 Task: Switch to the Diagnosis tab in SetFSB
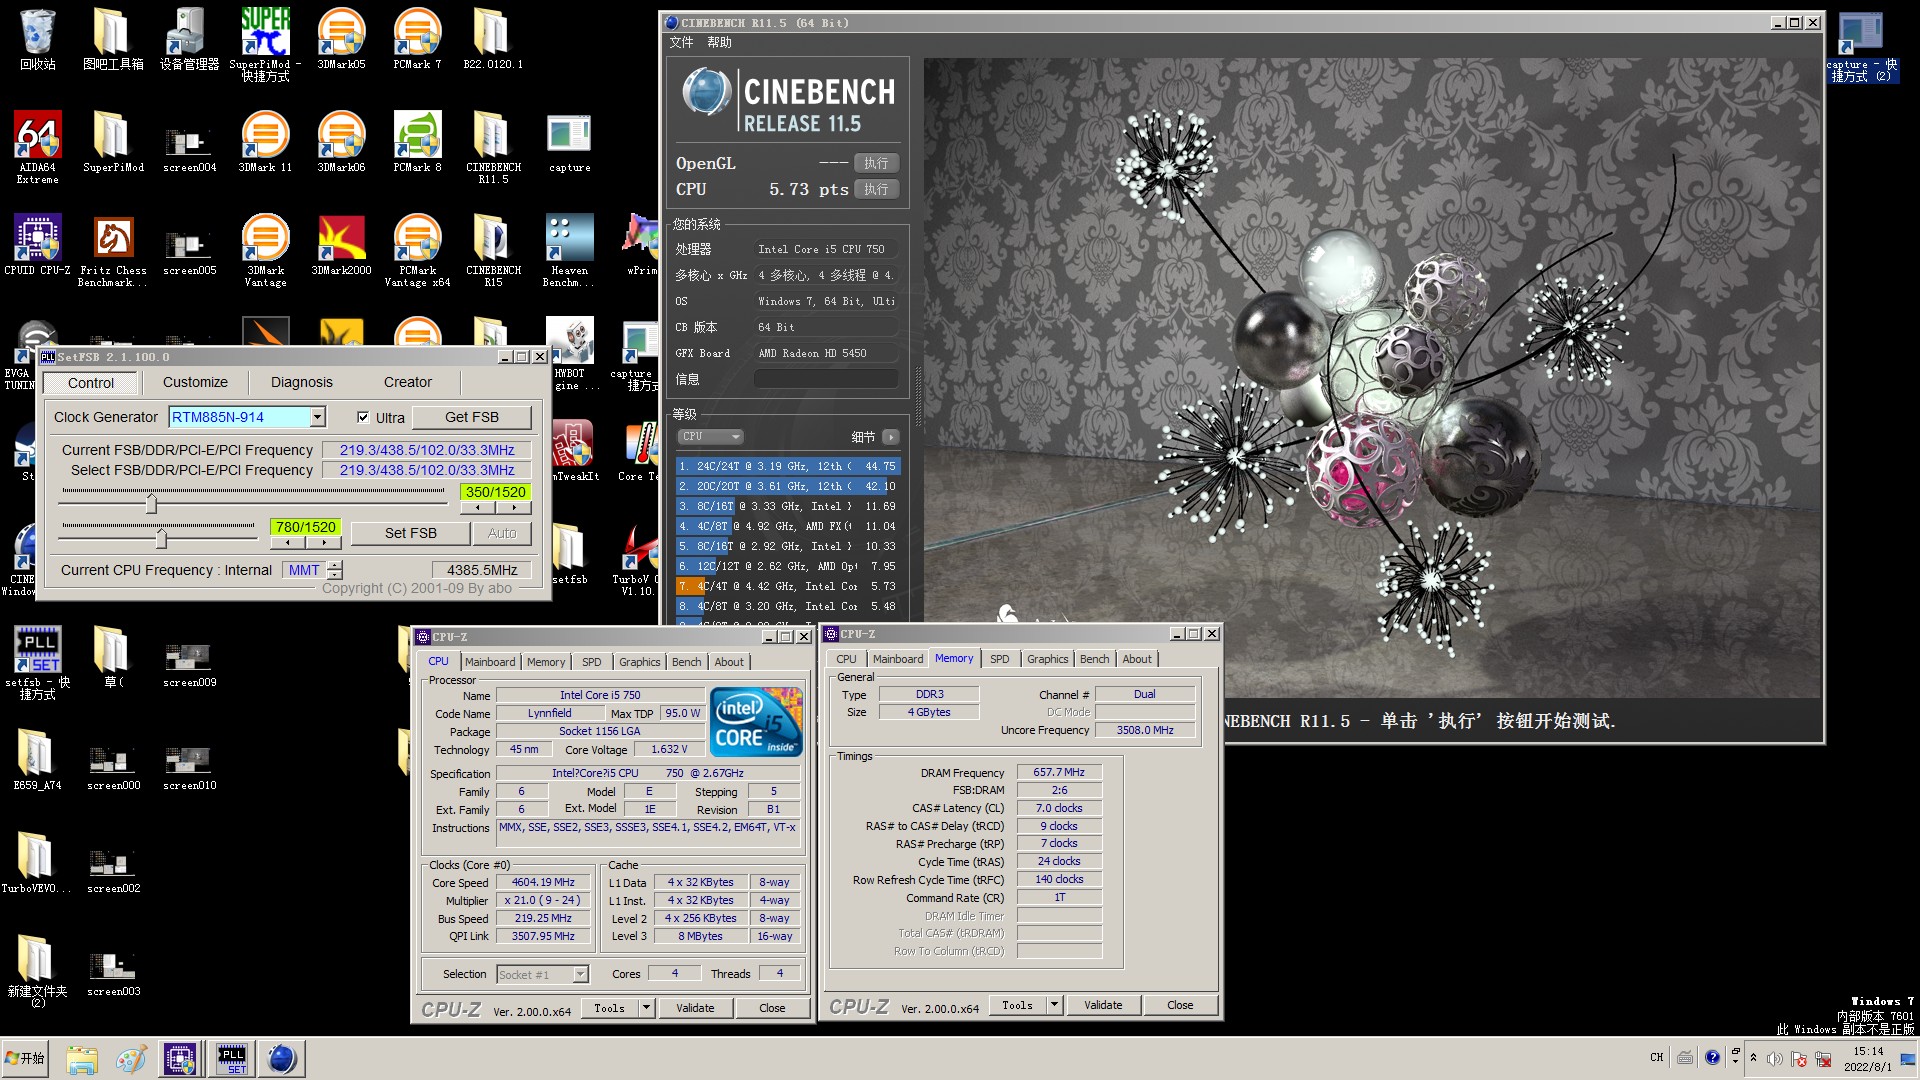(301, 382)
